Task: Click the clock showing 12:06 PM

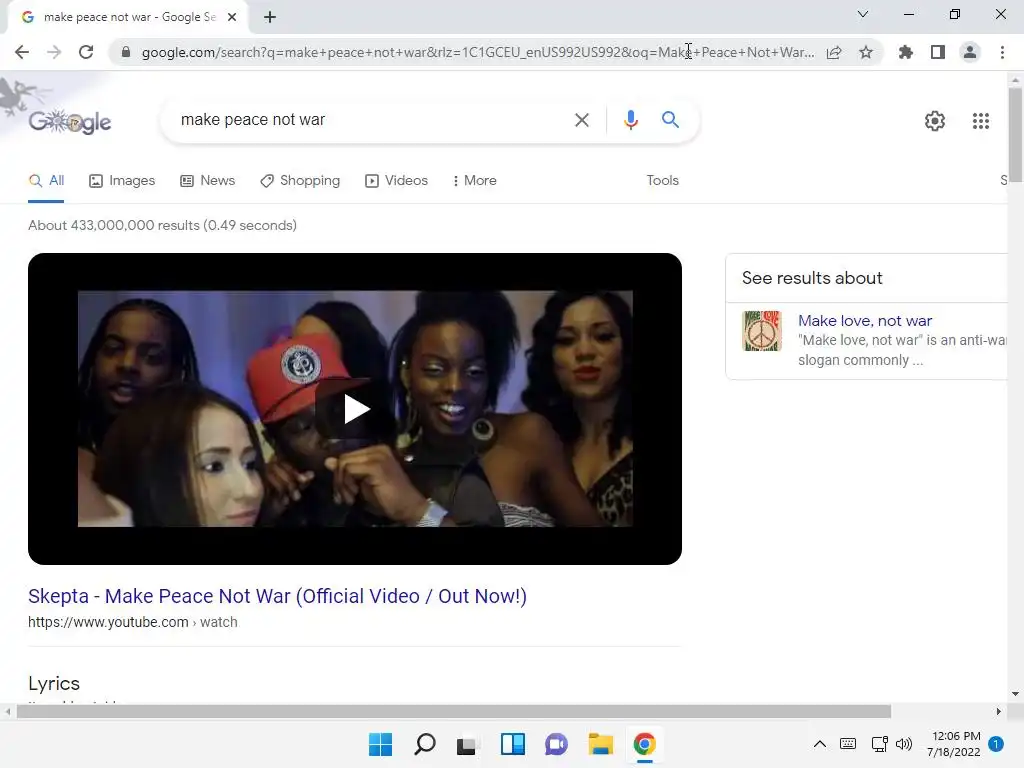Action: click(x=956, y=736)
